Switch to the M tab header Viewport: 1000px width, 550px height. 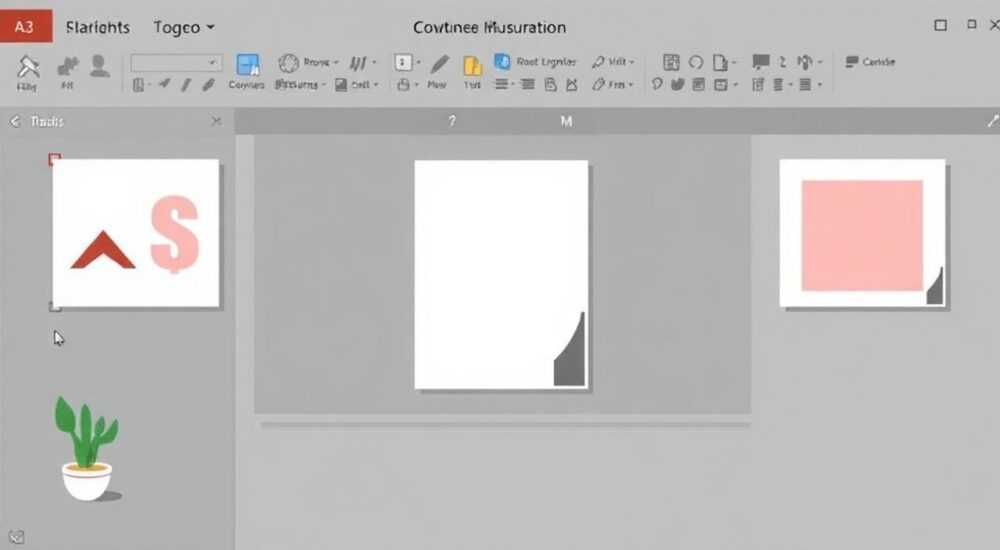point(566,121)
